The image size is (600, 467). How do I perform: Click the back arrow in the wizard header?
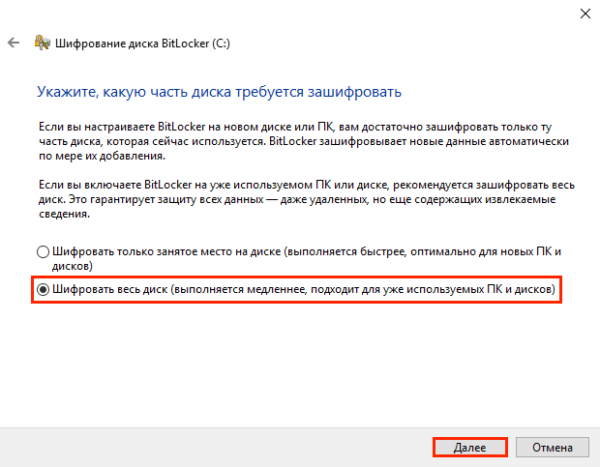(12, 43)
